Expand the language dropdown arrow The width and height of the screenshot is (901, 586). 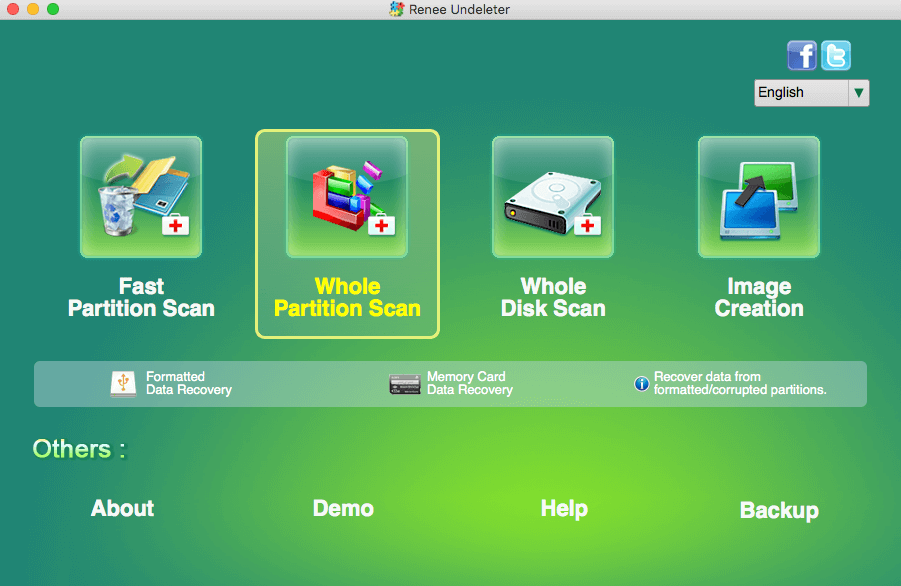click(858, 92)
